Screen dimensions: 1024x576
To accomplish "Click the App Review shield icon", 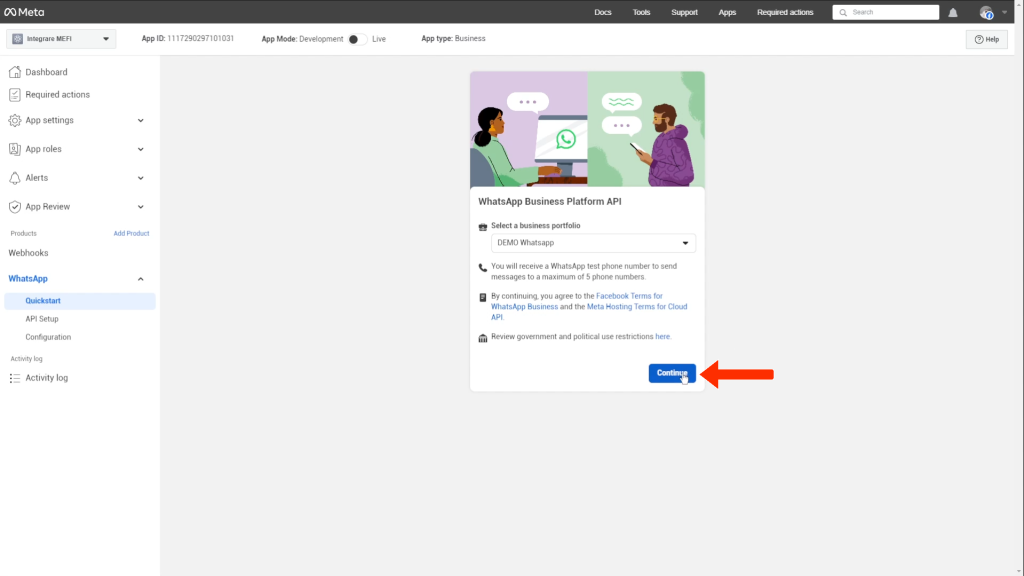I will tap(14, 206).
